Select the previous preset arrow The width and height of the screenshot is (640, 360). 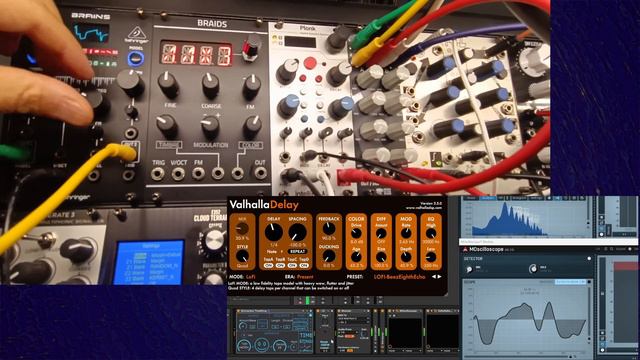tap(433, 277)
